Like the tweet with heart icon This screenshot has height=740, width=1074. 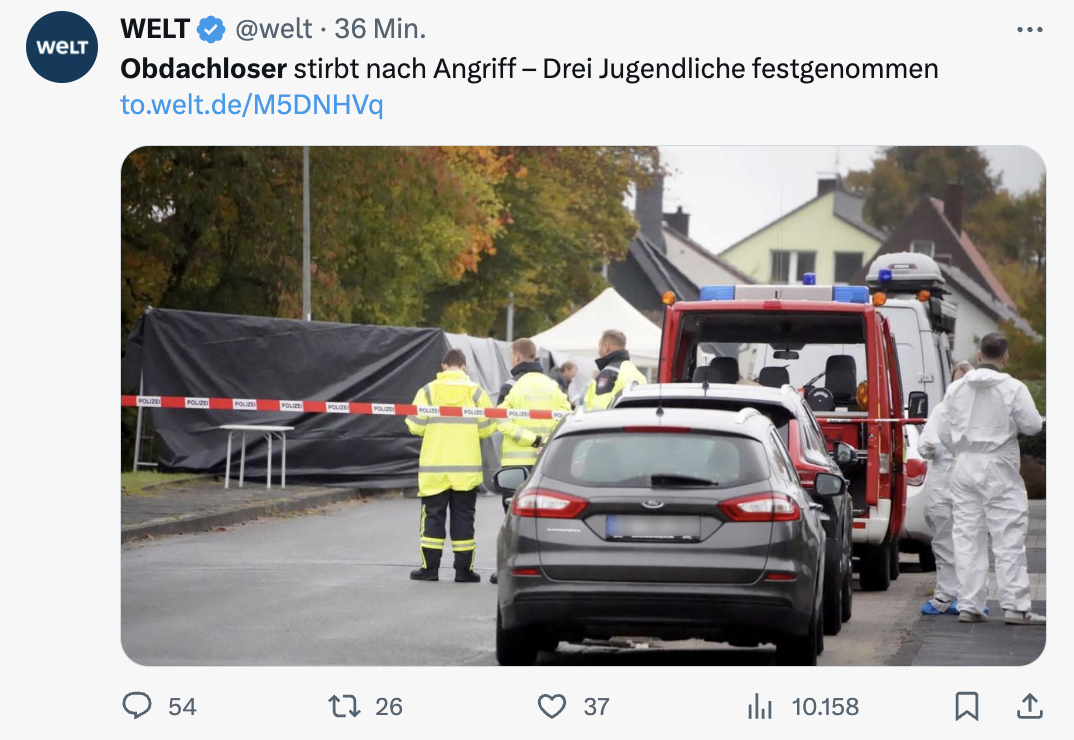click(x=552, y=706)
